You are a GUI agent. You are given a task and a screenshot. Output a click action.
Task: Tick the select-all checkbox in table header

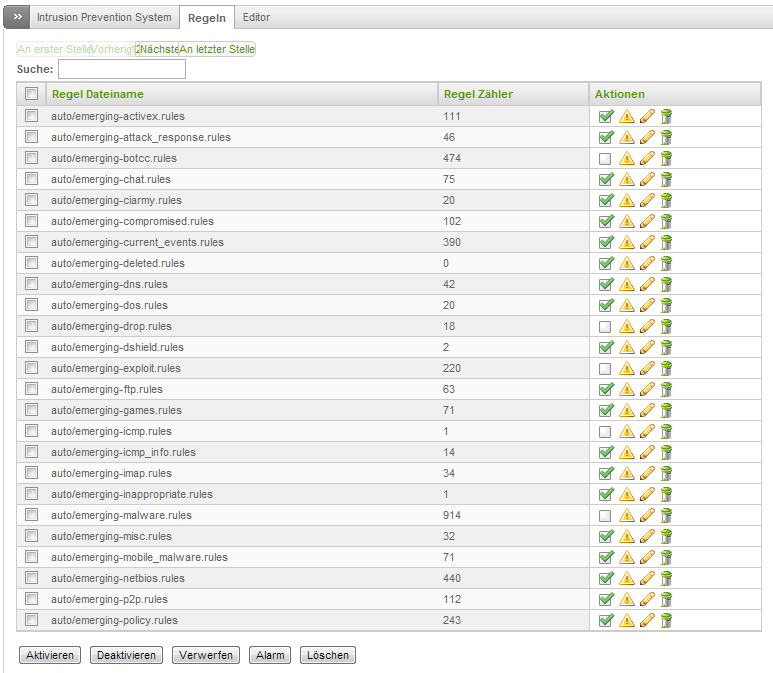click(31, 94)
